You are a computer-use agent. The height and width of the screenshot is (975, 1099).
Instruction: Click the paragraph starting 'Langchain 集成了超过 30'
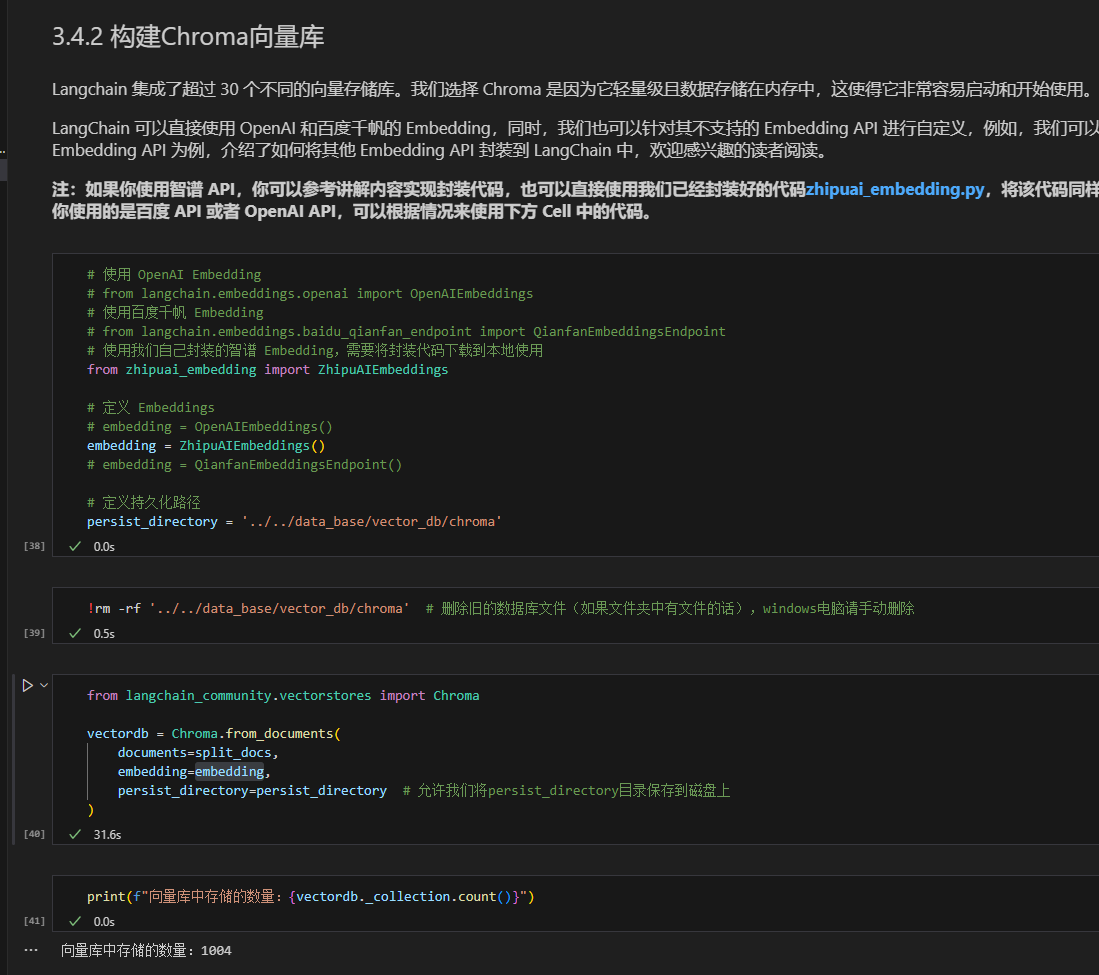[x=573, y=90]
